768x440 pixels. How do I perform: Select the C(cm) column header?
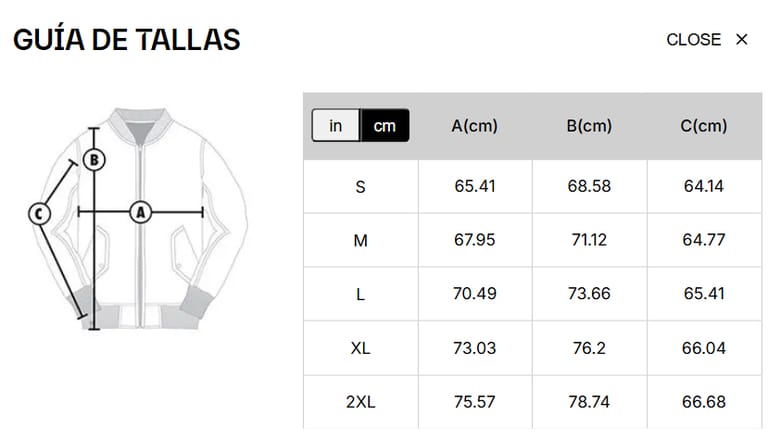[x=704, y=126]
